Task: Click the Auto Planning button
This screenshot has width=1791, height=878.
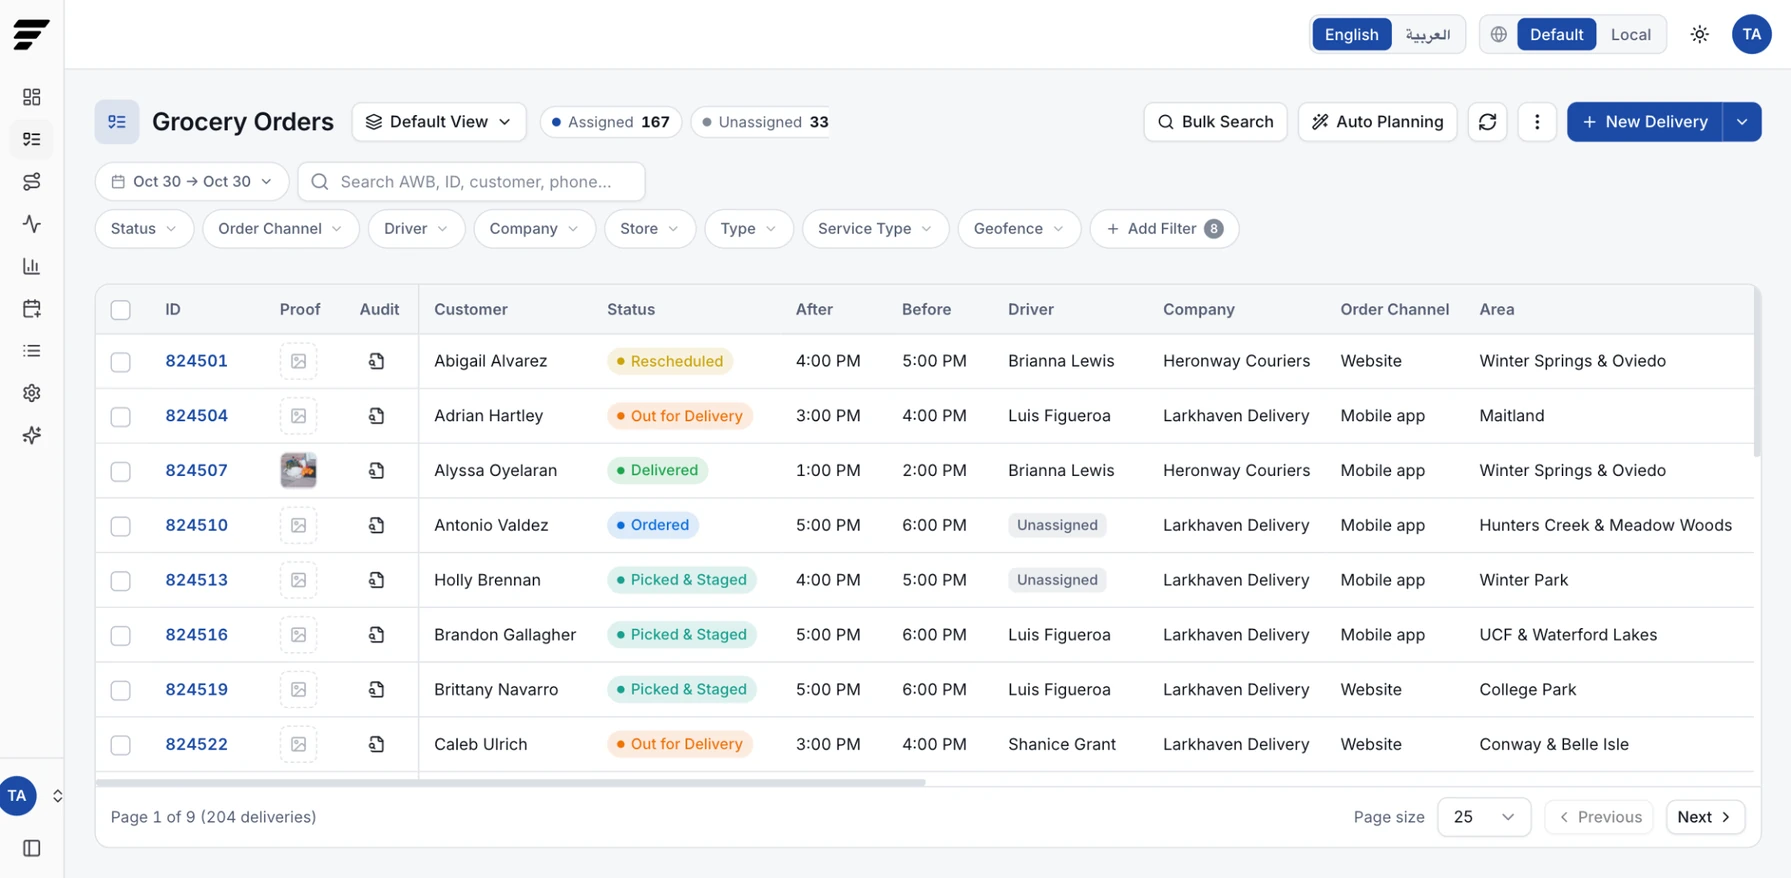Action: [x=1377, y=122]
